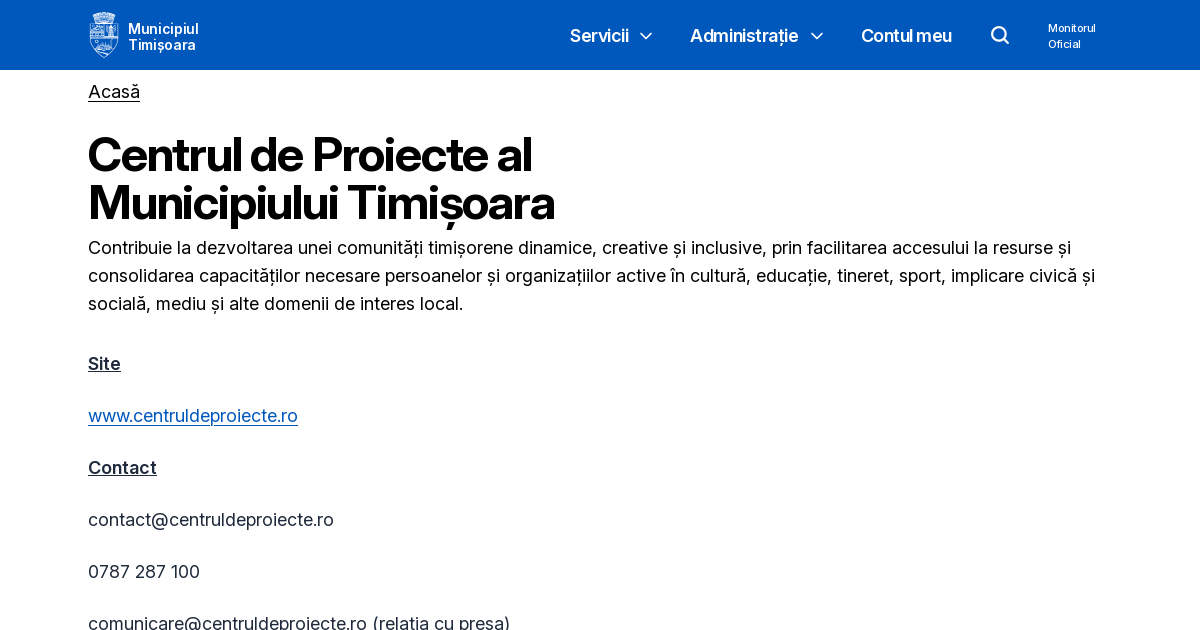Image resolution: width=1200 pixels, height=630 pixels.
Task: Follow the www.centruldeproiecte.ro link
Action: click(x=193, y=415)
